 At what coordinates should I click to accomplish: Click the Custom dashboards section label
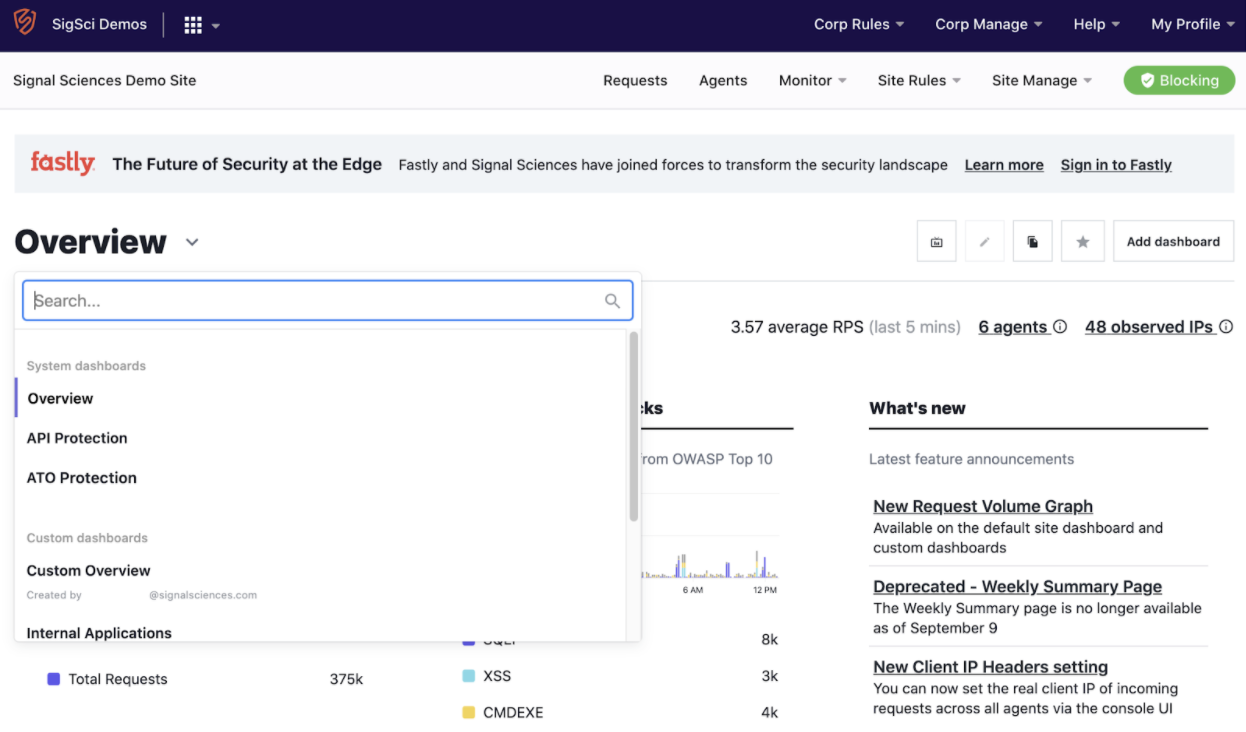87,538
